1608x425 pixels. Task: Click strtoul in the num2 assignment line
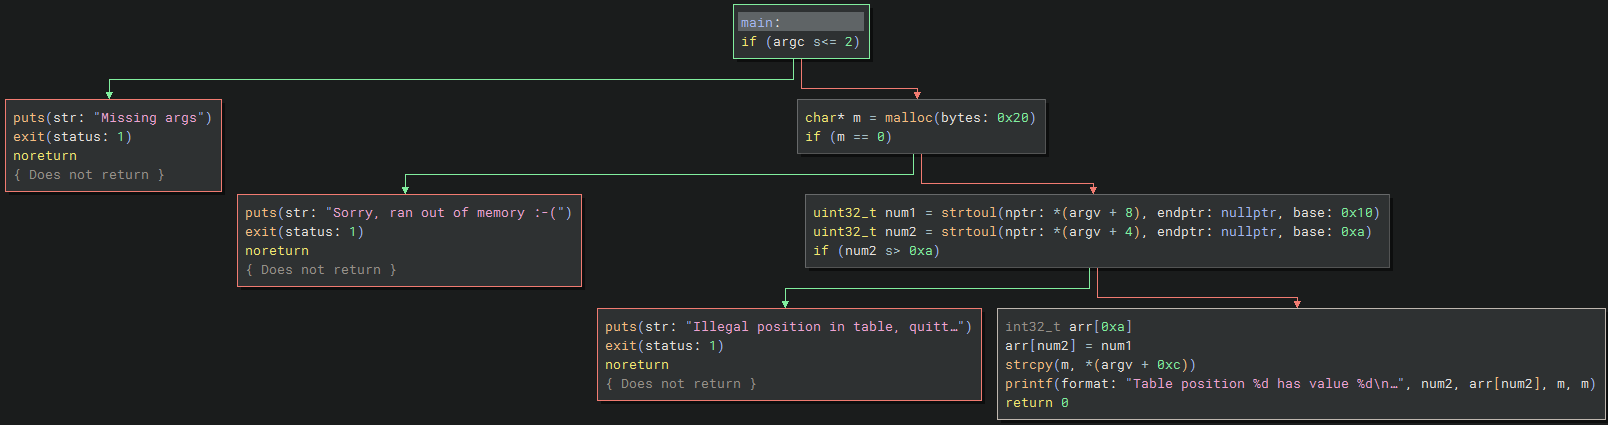coord(968,232)
